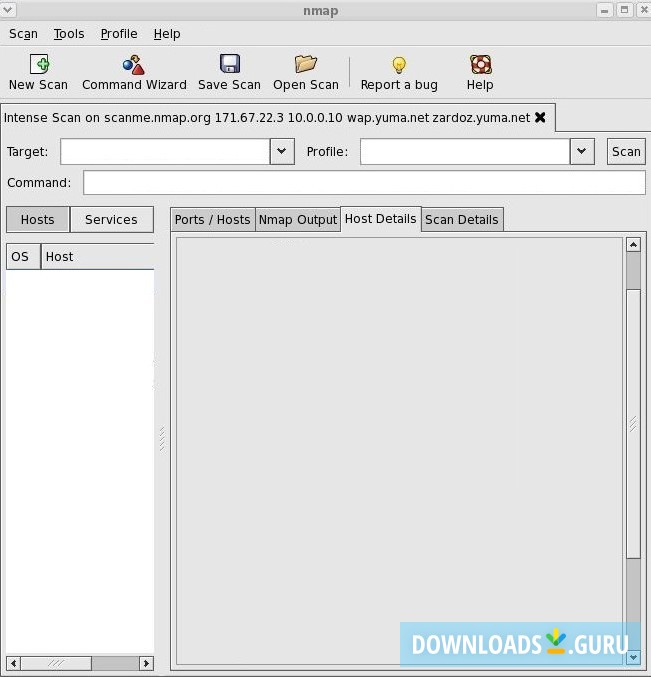Expand the Profile dropdown arrow
651x677 pixels.
pyautogui.click(x=582, y=152)
